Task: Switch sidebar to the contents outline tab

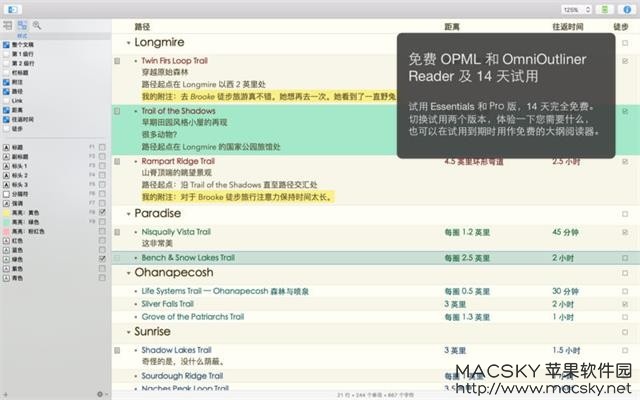Action: coord(8,26)
